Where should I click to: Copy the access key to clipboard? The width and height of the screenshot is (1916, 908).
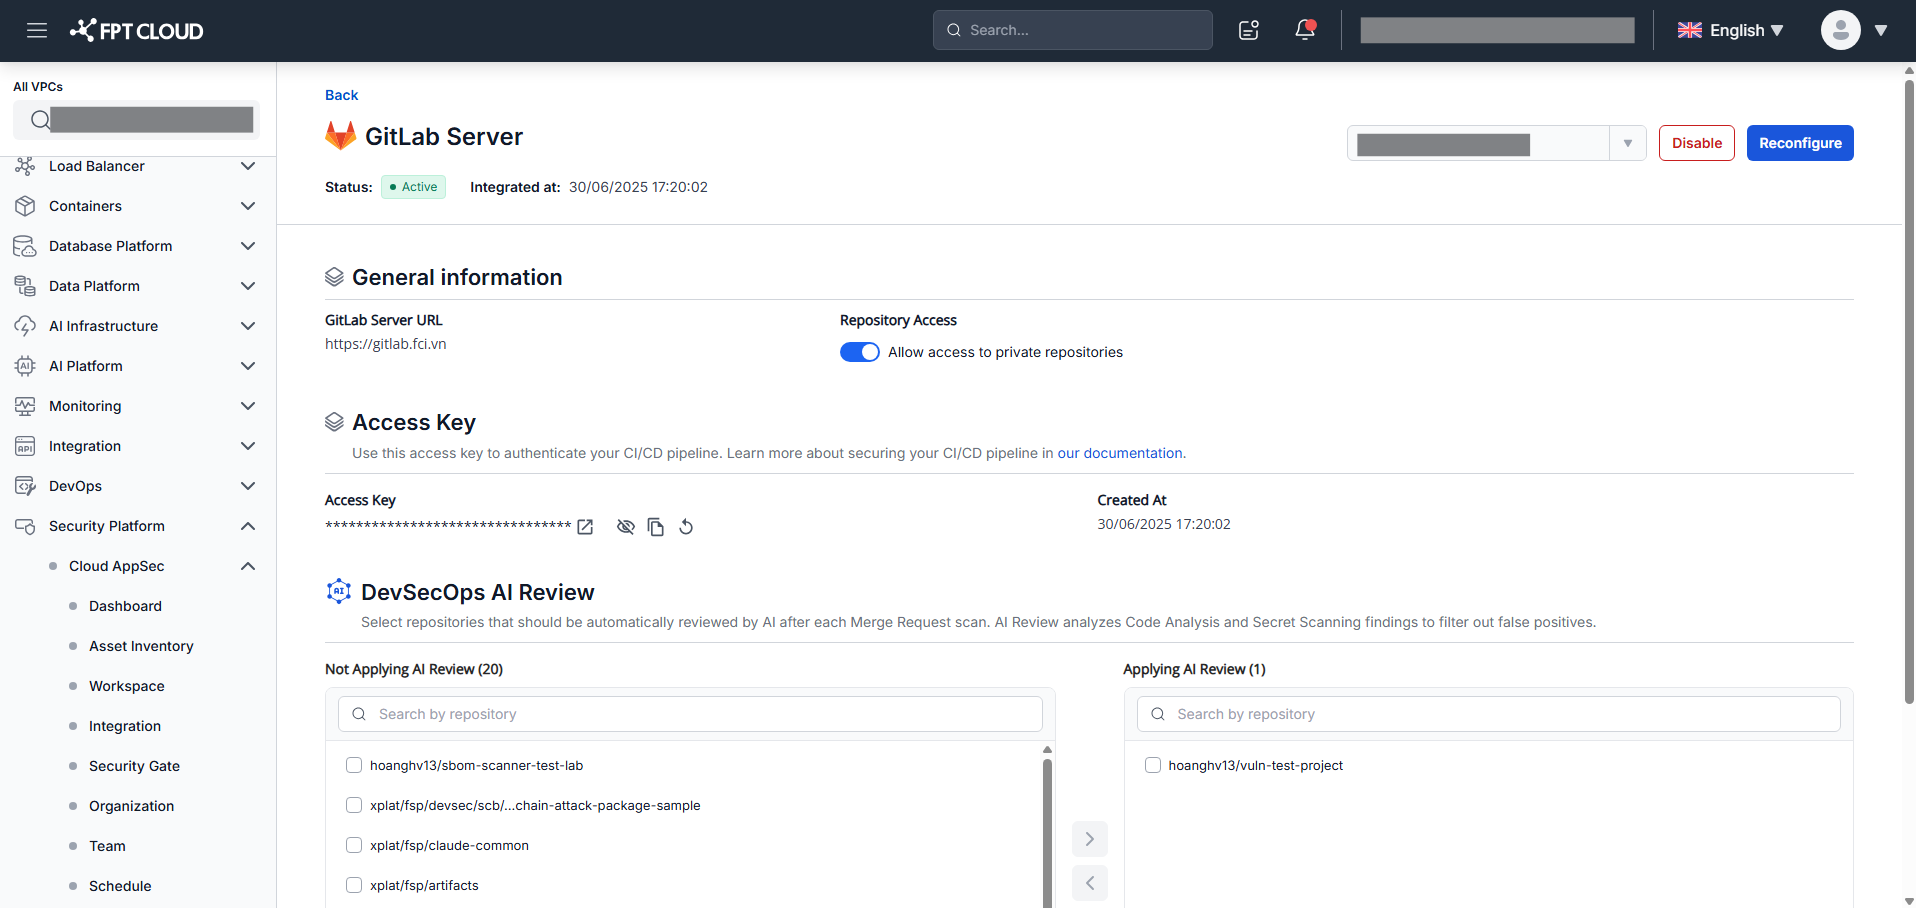[x=656, y=527]
